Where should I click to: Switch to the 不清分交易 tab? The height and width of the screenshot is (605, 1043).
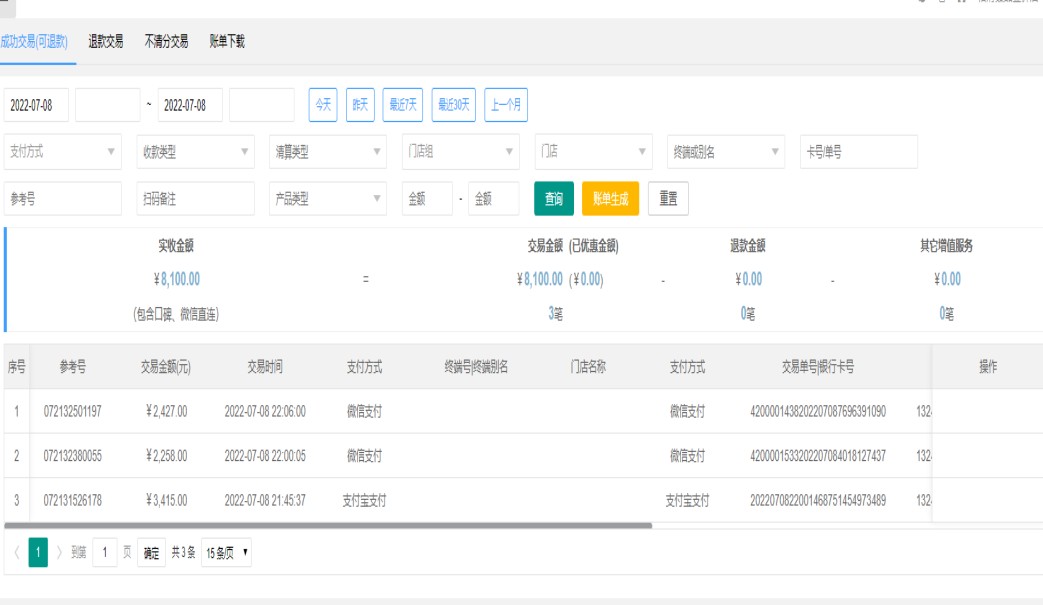(x=167, y=41)
